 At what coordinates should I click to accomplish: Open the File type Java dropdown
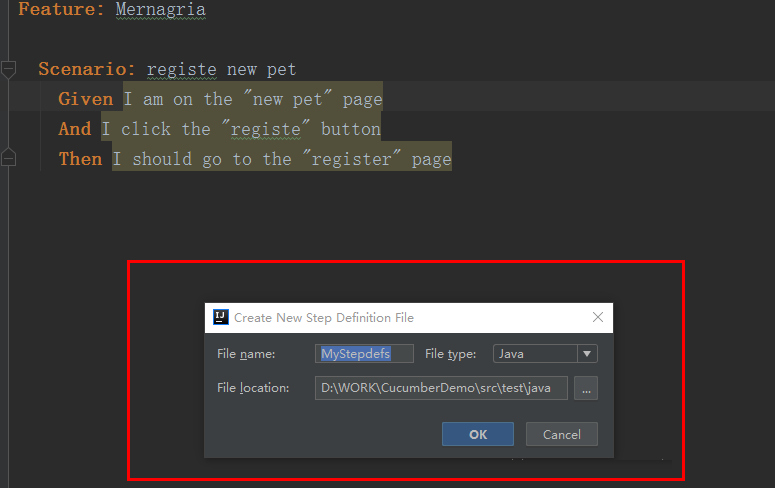click(x=545, y=354)
